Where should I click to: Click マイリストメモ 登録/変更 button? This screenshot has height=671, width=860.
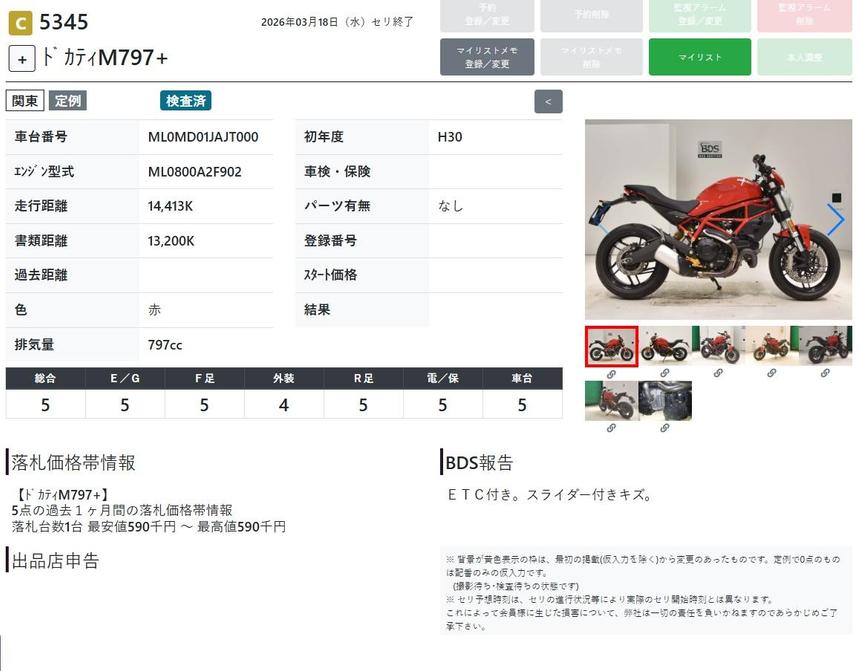click(487, 57)
